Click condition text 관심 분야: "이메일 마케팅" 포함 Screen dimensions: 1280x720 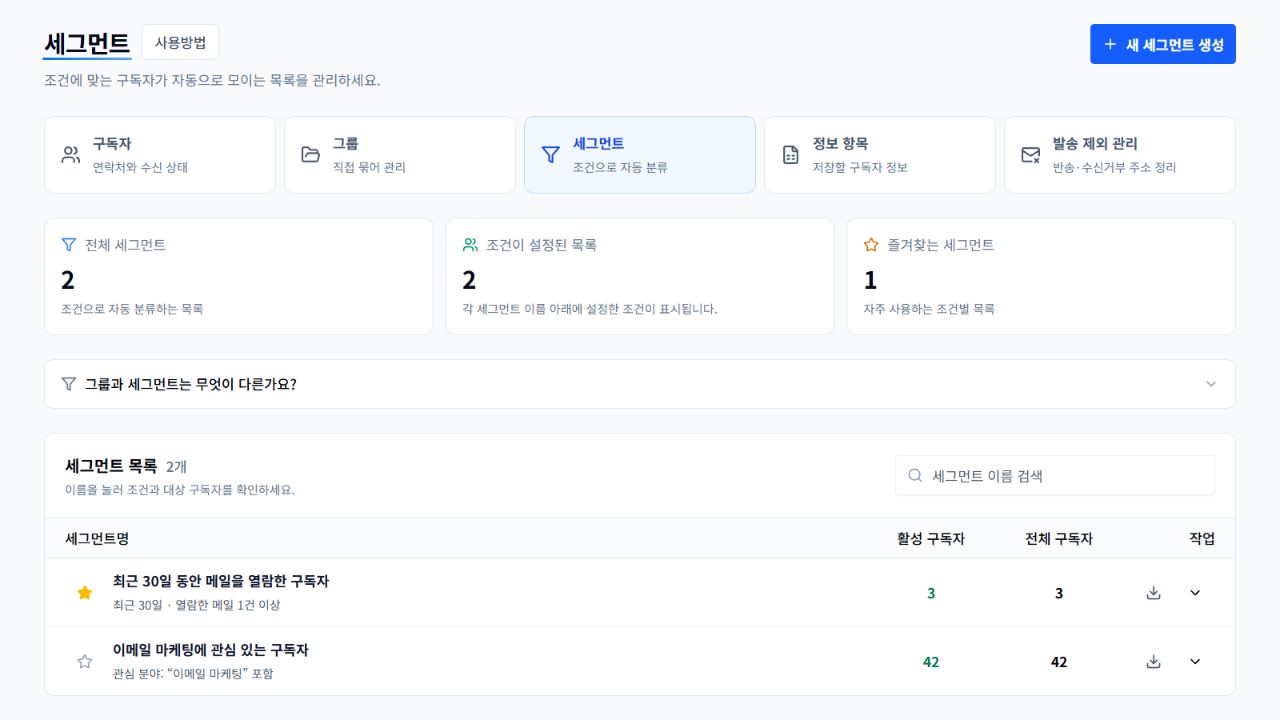193,674
